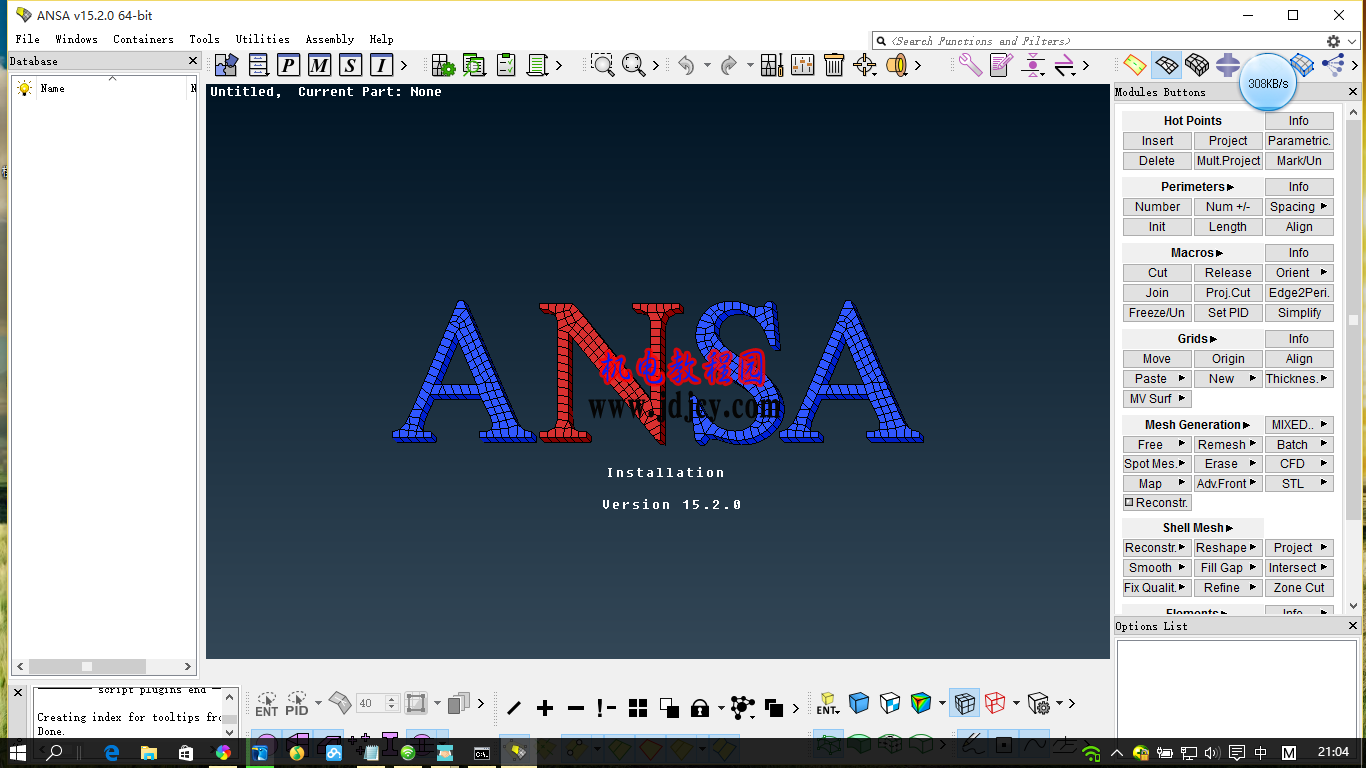Click the crosshair target icon in toolbar

865,66
